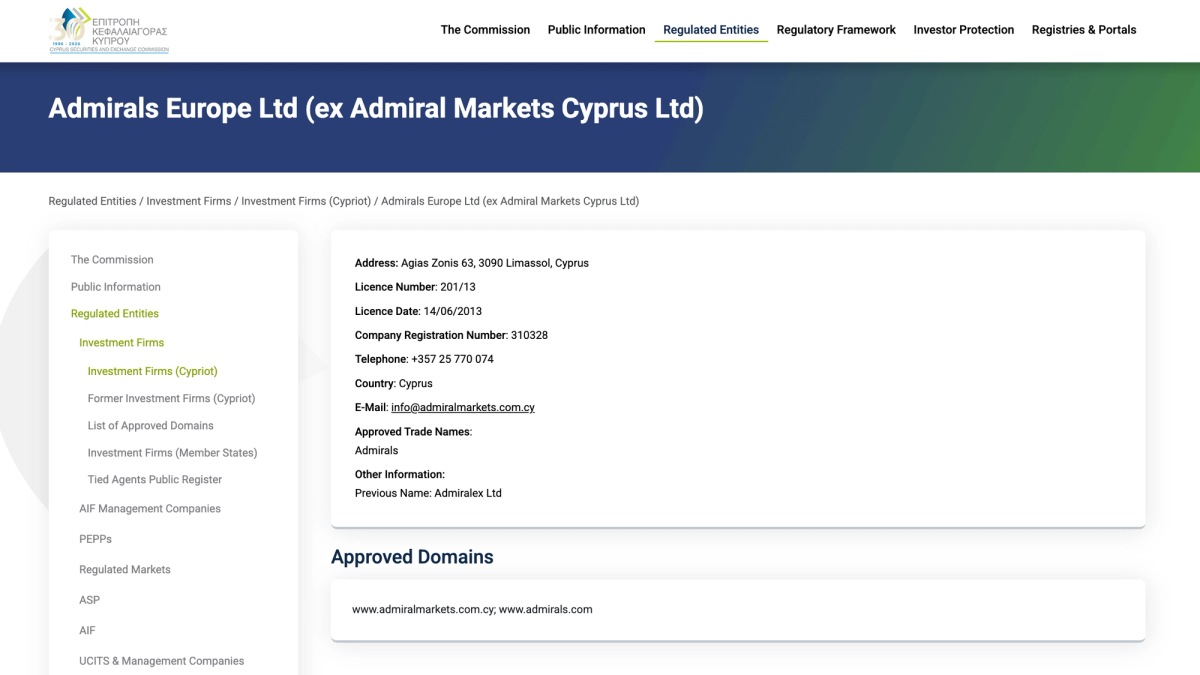Click the licence date 14/06/2013
The width and height of the screenshot is (1200, 675).
click(x=452, y=311)
